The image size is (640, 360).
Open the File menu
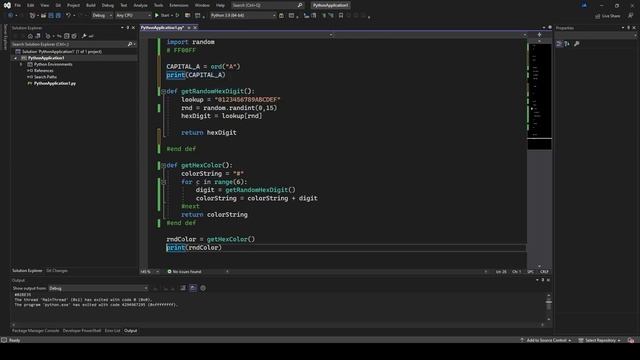(18, 5)
